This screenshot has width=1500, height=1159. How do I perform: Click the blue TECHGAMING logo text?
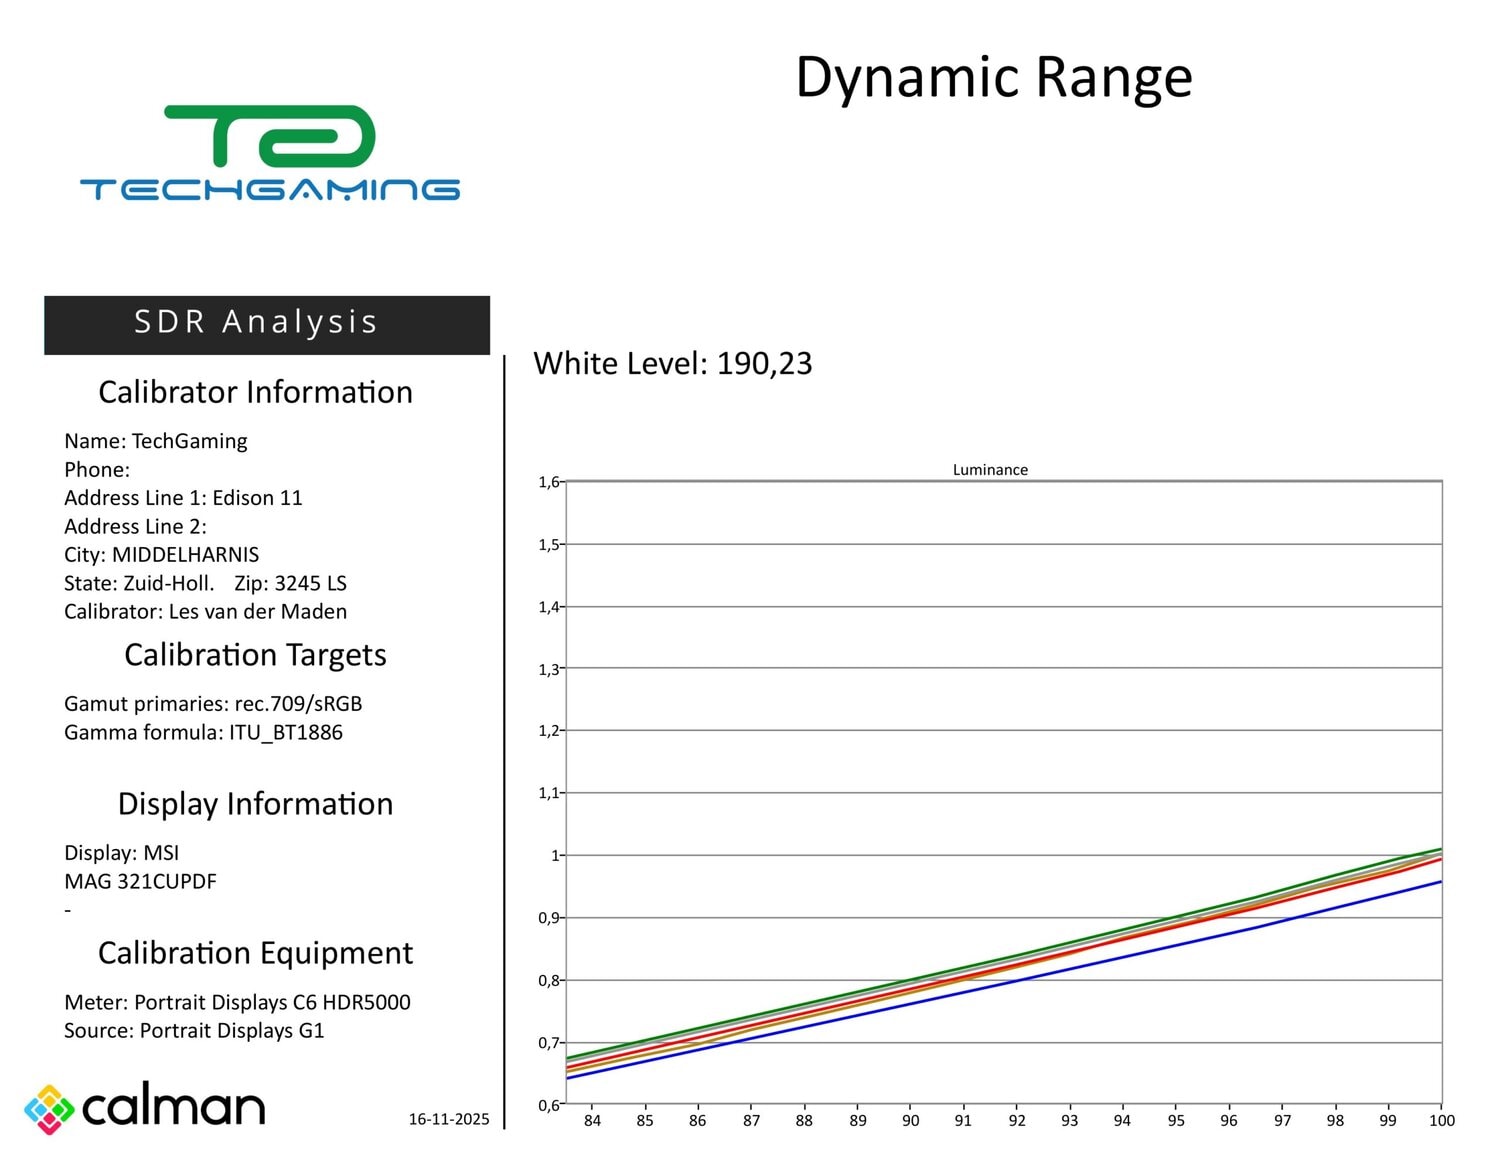[270, 190]
